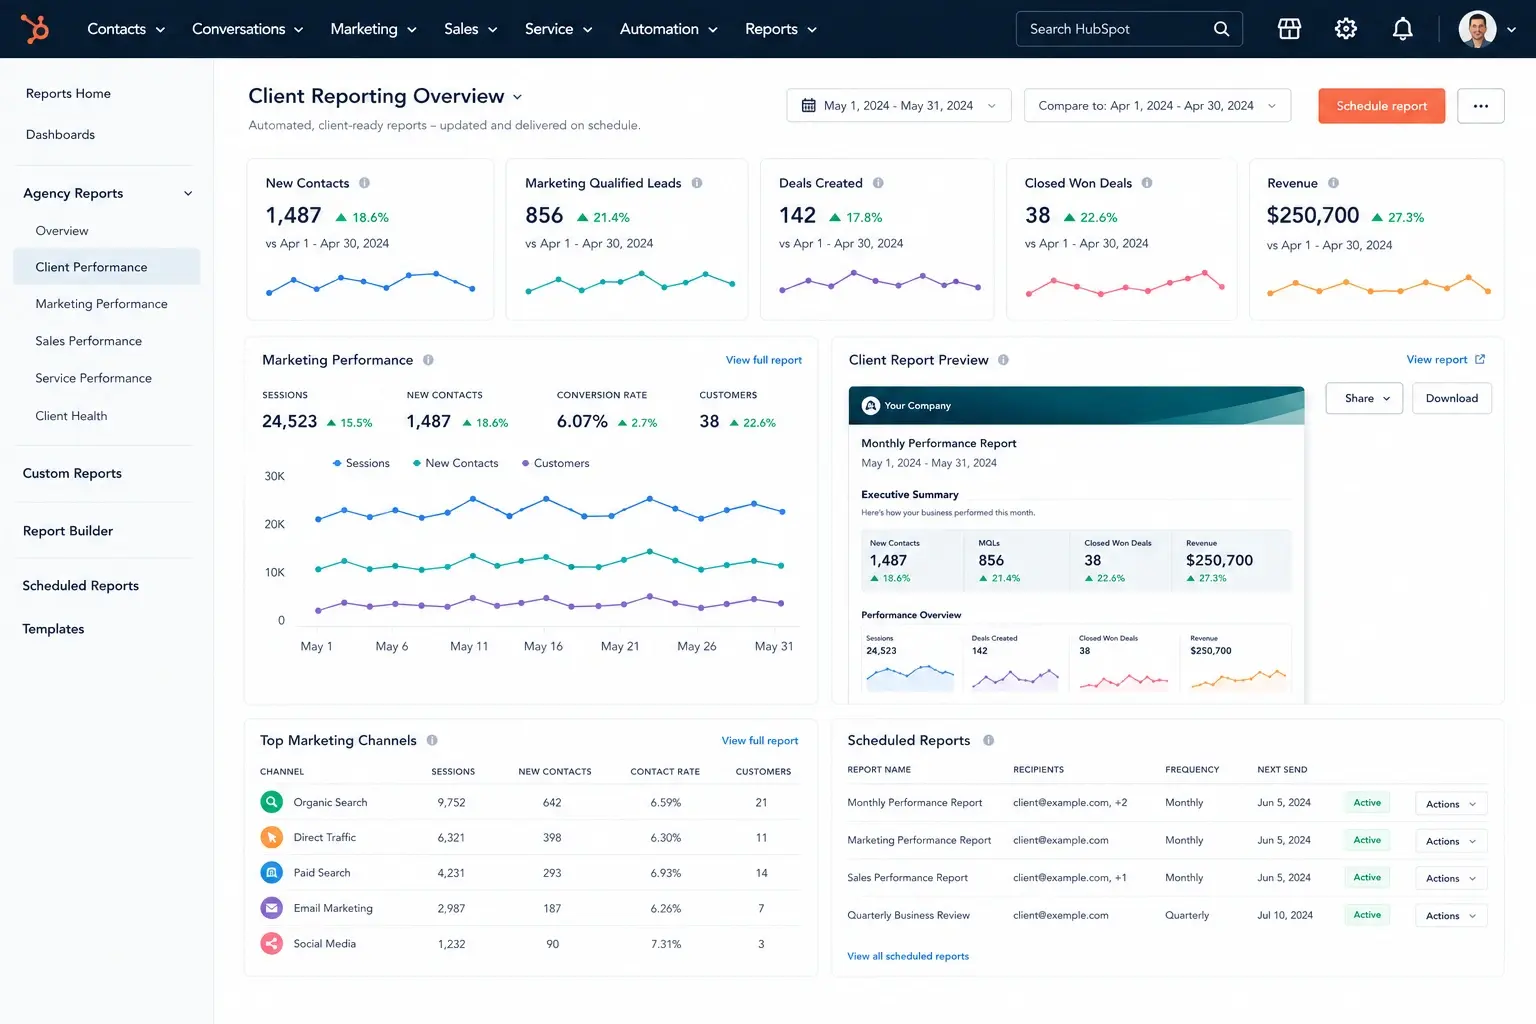This screenshot has width=1536, height=1024.
Task: Click info icon beside Closed Won Deals
Action: (x=1147, y=183)
